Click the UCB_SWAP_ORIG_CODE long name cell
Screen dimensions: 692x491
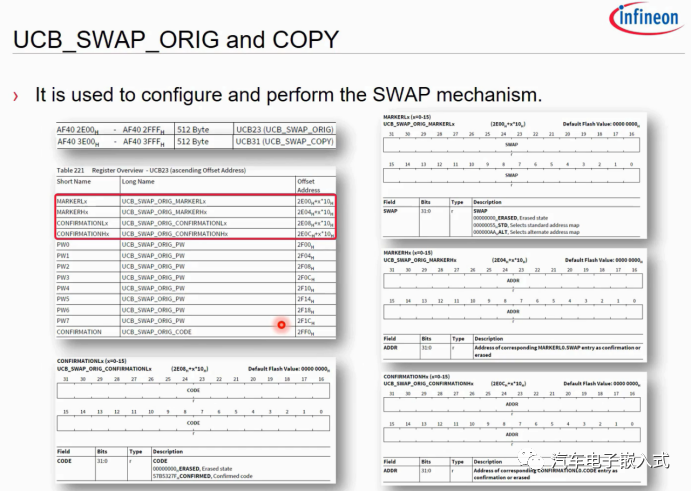point(157,332)
